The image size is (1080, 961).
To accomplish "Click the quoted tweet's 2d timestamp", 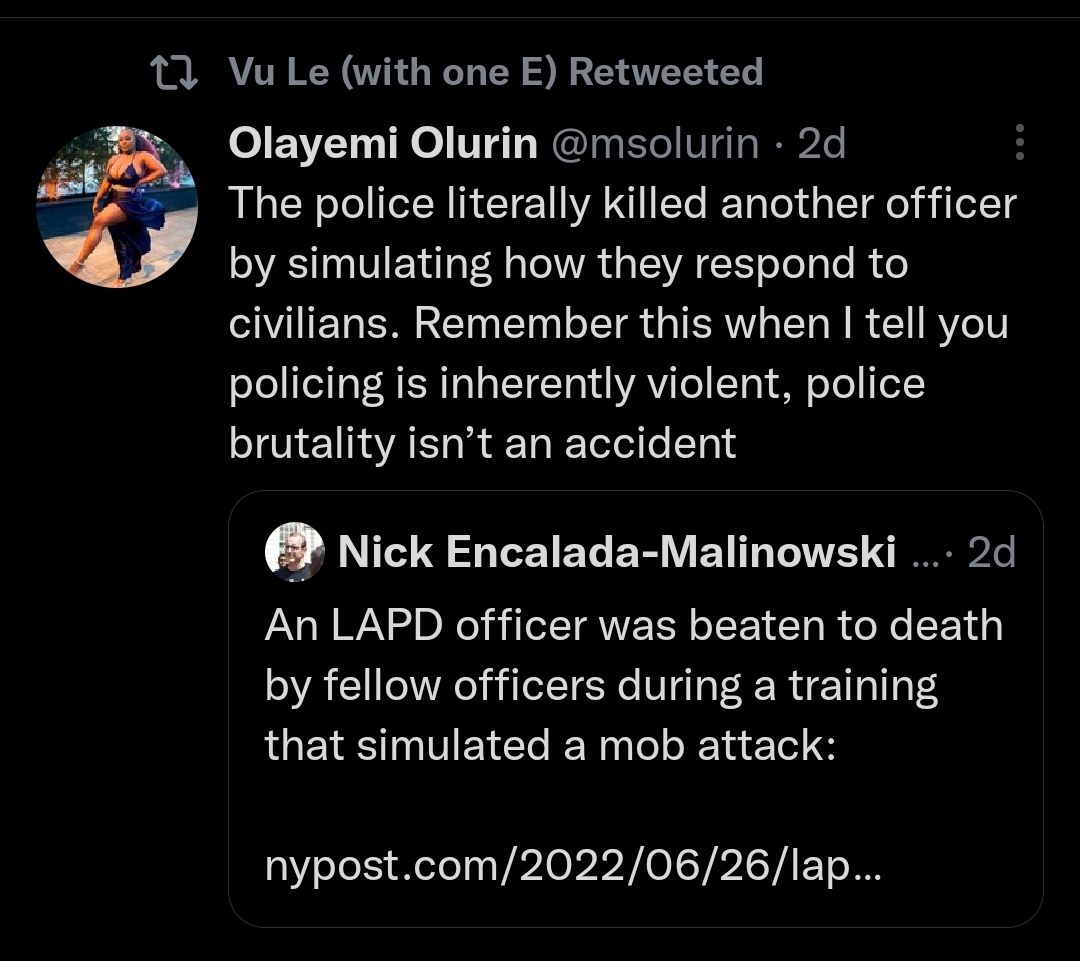I will coord(992,552).
